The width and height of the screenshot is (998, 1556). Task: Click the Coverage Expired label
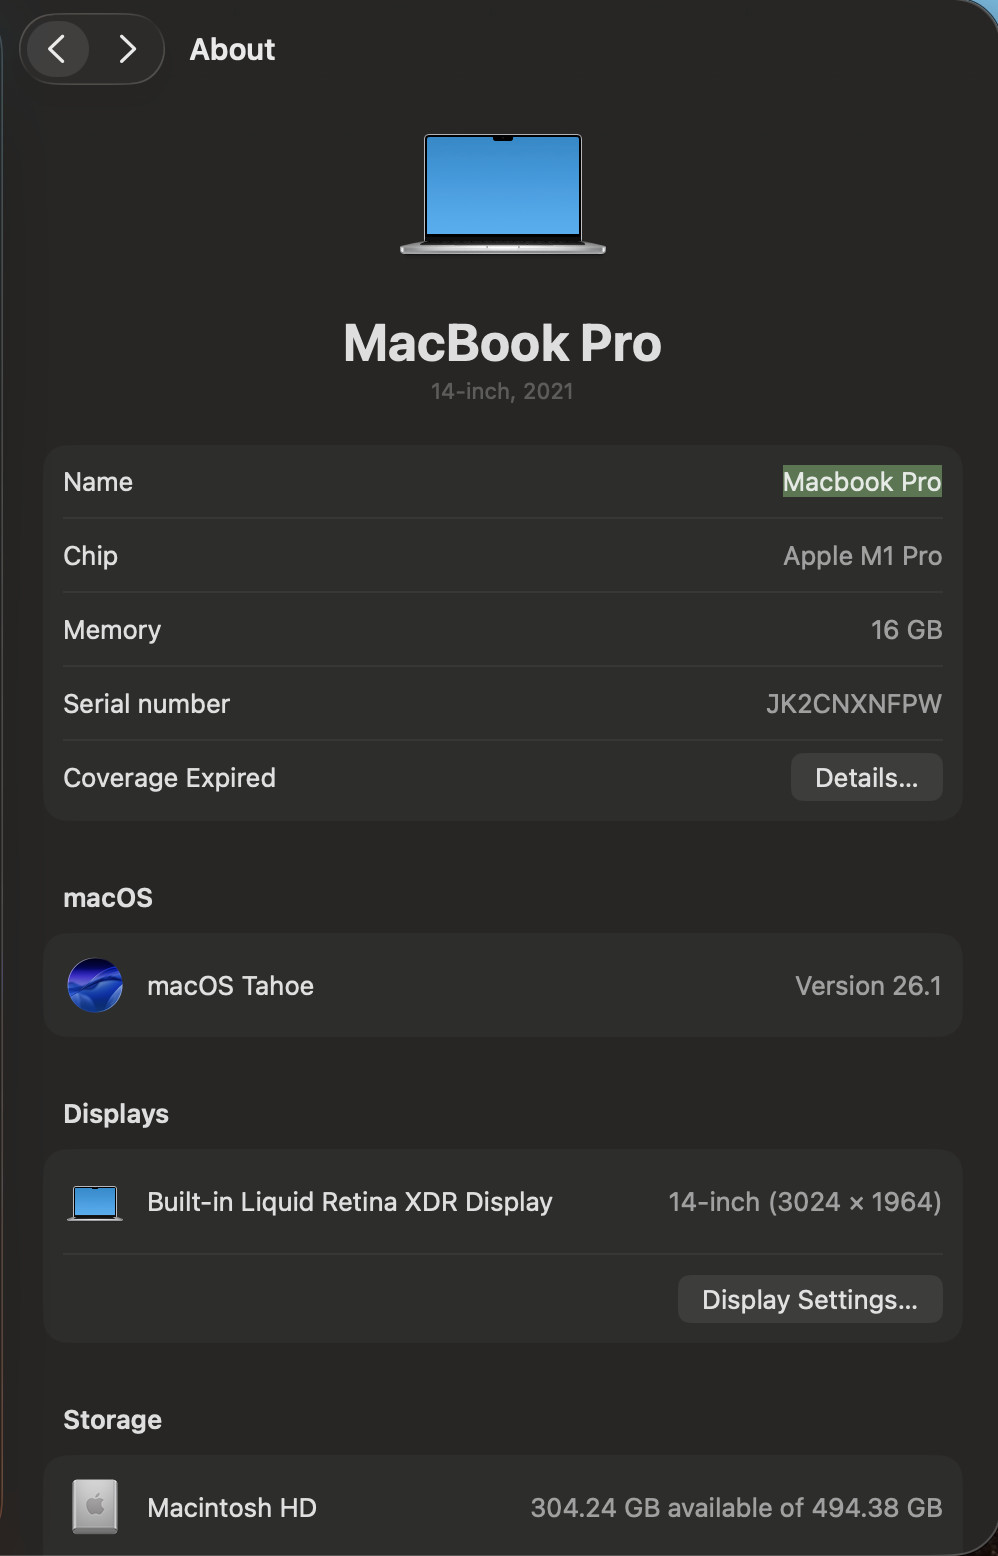pyautogui.click(x=169, y=778)
